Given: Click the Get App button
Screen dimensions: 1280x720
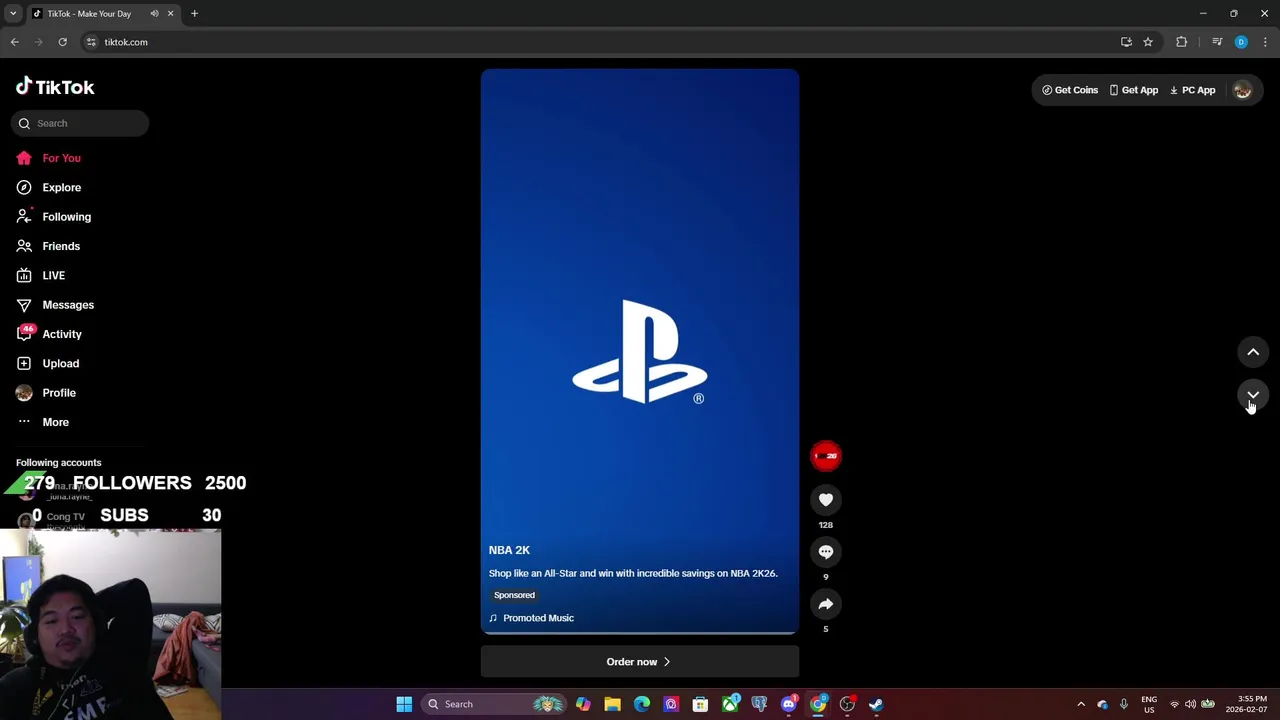Looking at the screenshot, I should coord(1133,90).
